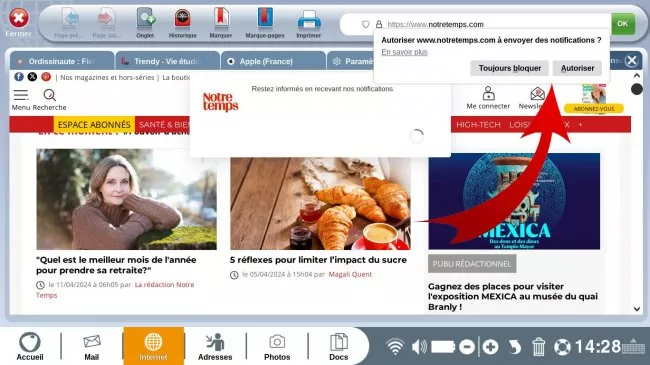Click the PUBLI RÉDACTIONNEL label
Viewport: 650px width, 365px height.
pos(472,264)
